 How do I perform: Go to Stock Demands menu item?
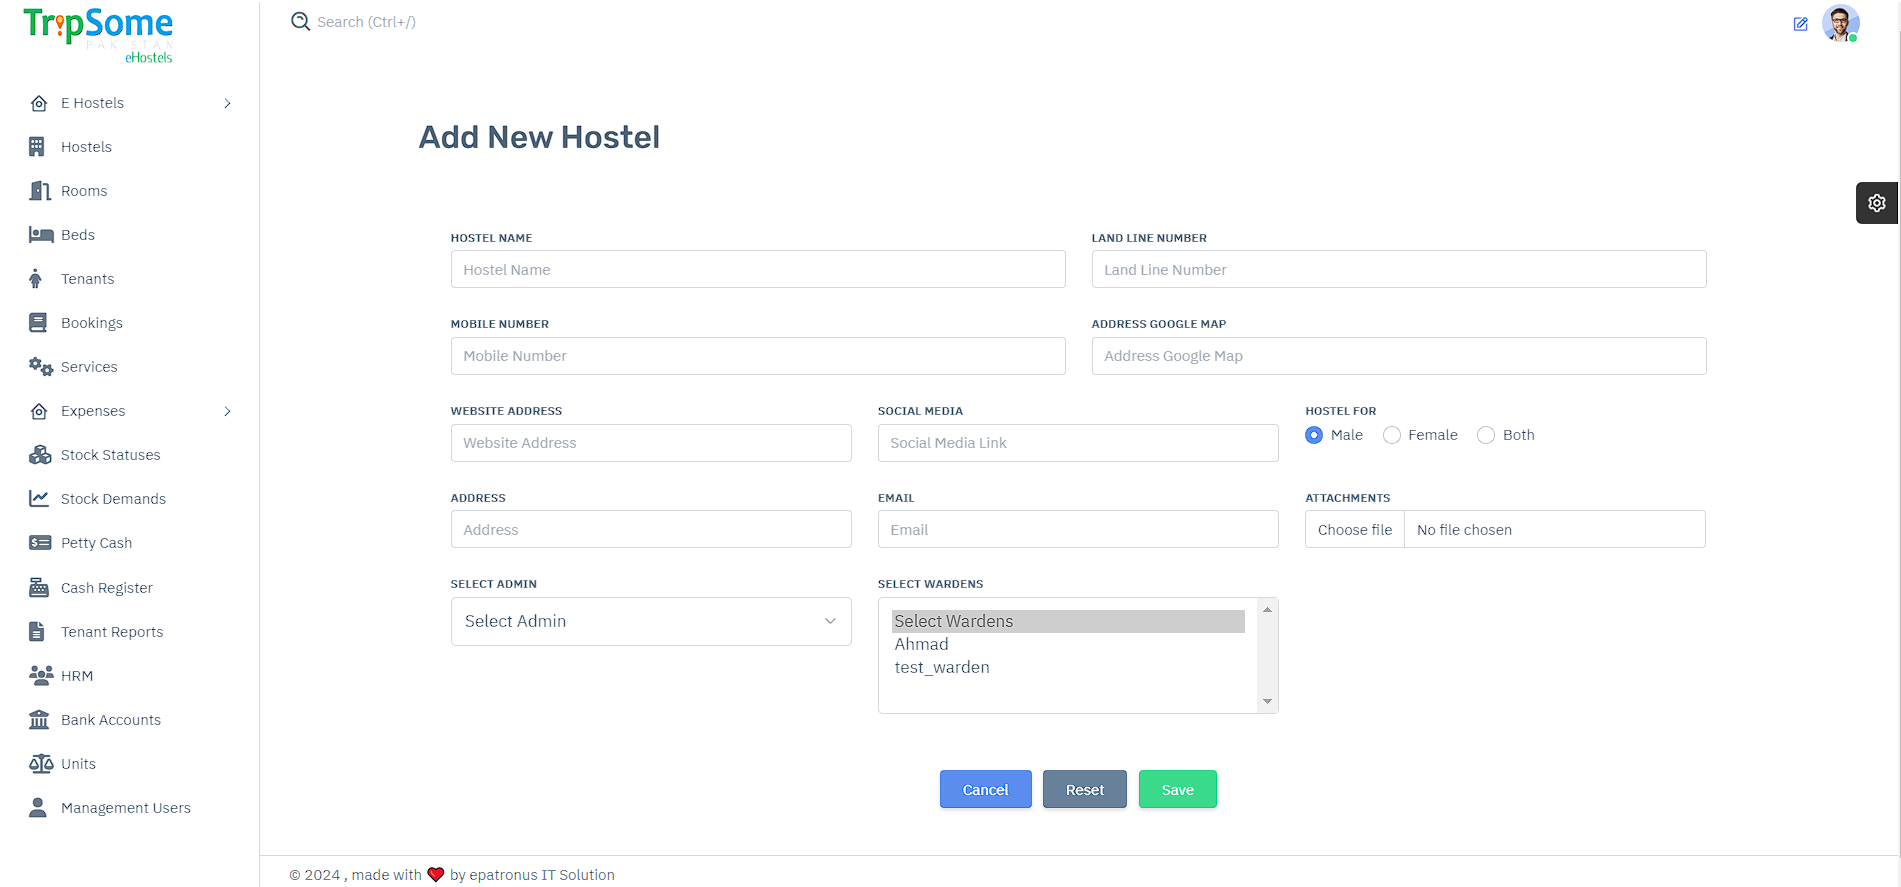point(113,499)
